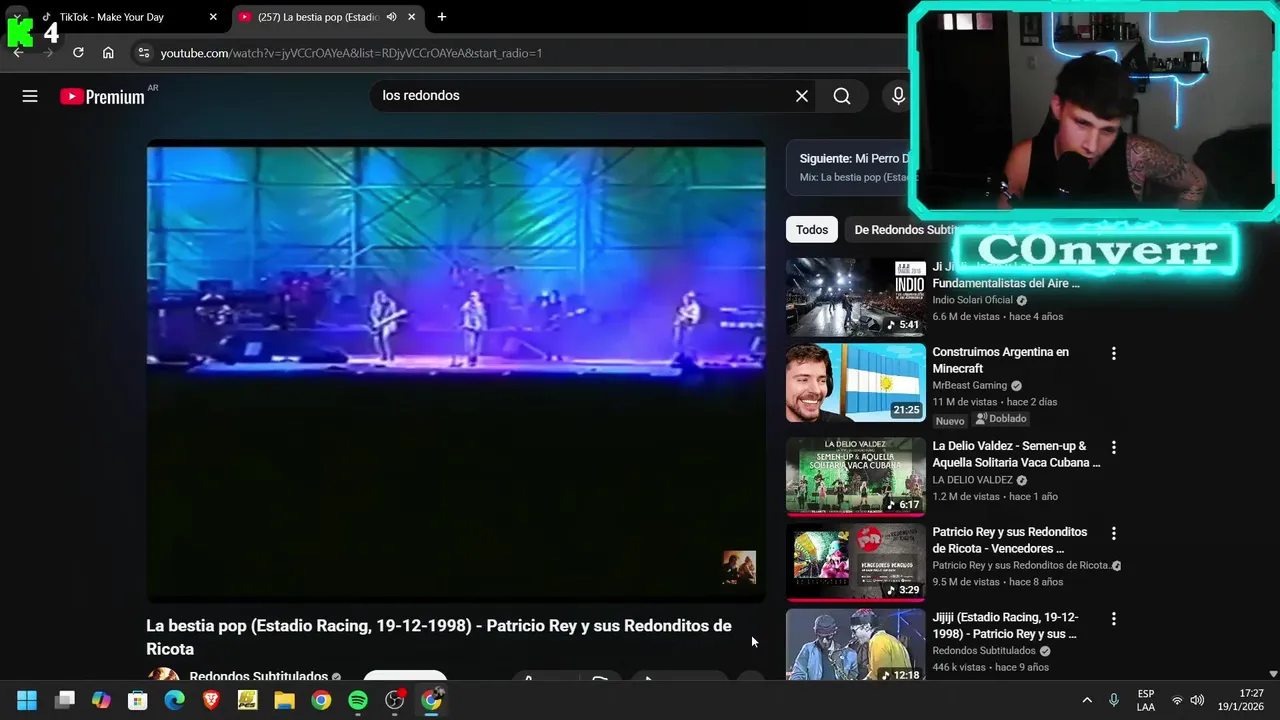Select the 'Todos' filter chip
Image resolution: width=1280 pixels, height=720 pixels.
[x=812, y=230]
